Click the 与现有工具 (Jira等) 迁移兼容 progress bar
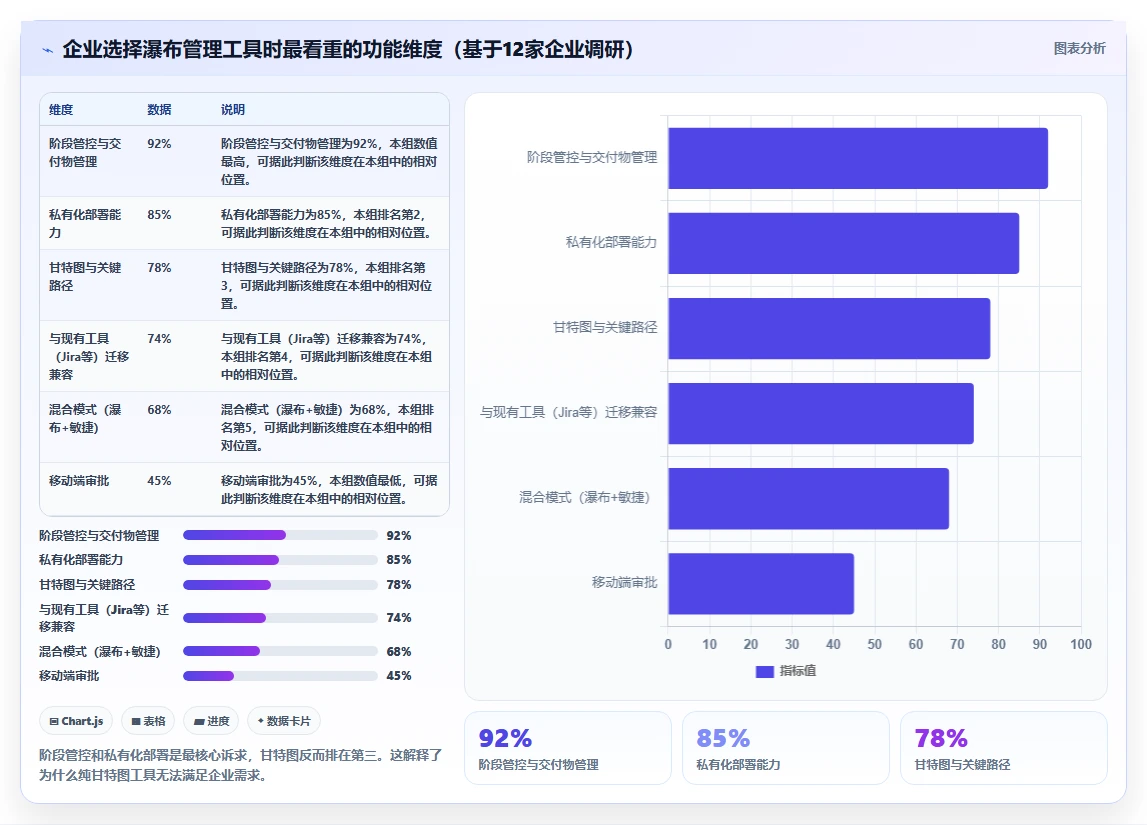1147x825 pixels. tap(280, 618)
